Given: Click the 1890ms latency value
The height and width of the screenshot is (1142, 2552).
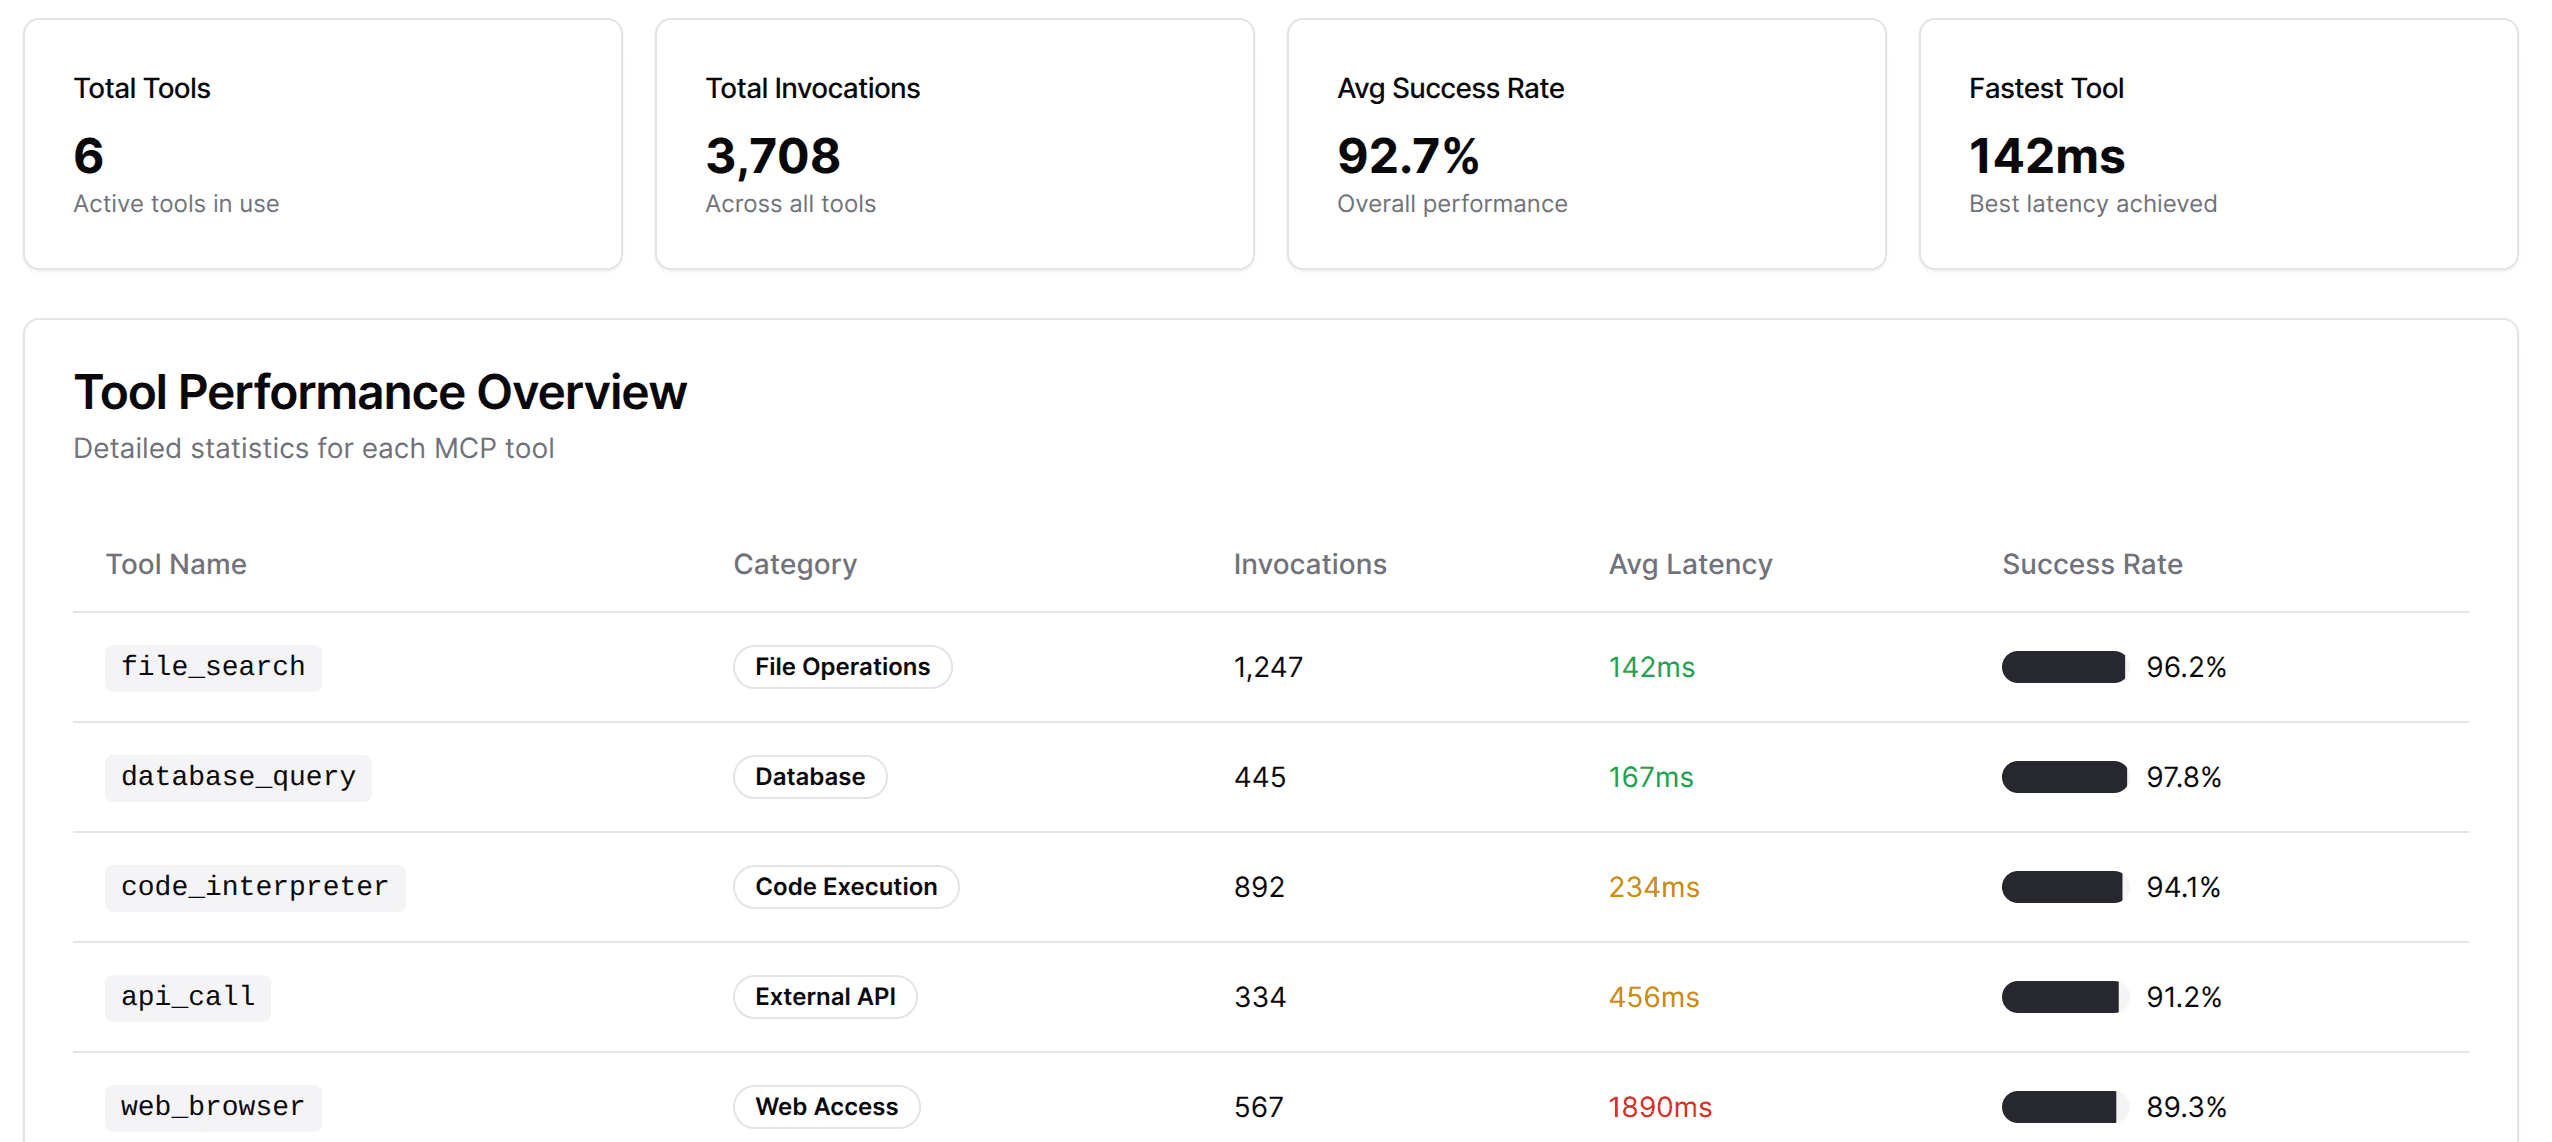Looking at the screenshot, I should pyautogui.click(x=1659, y=1107).
